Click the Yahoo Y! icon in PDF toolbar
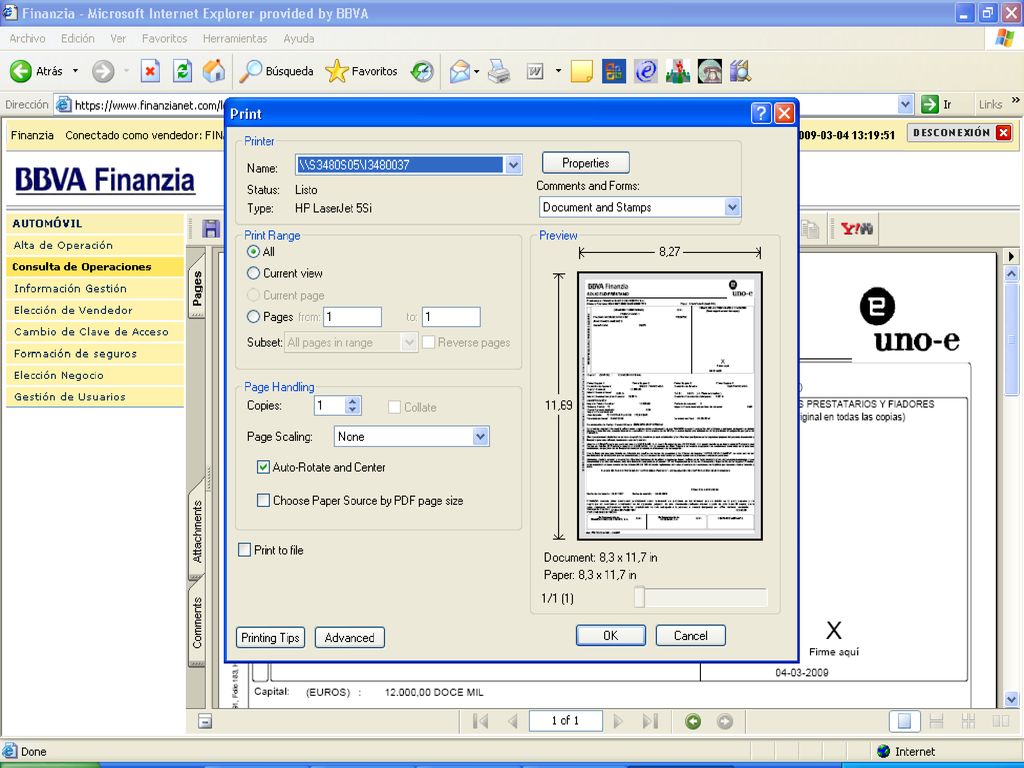1024x768 pixels. point(857,229)
